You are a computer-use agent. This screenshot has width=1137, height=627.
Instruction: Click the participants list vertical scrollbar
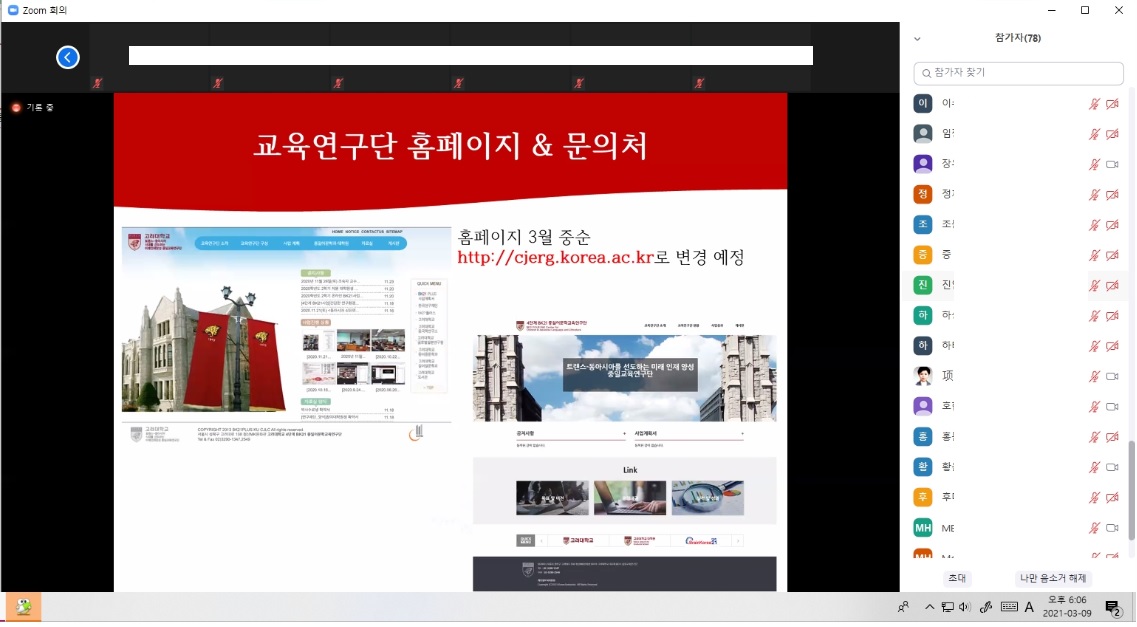click(1131, 490)
